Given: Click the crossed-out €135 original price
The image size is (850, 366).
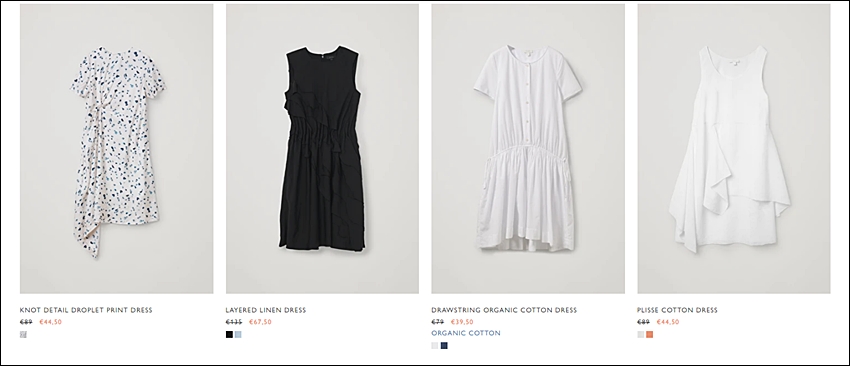Looking at the screenshot, I should click(x=234, y=322).
